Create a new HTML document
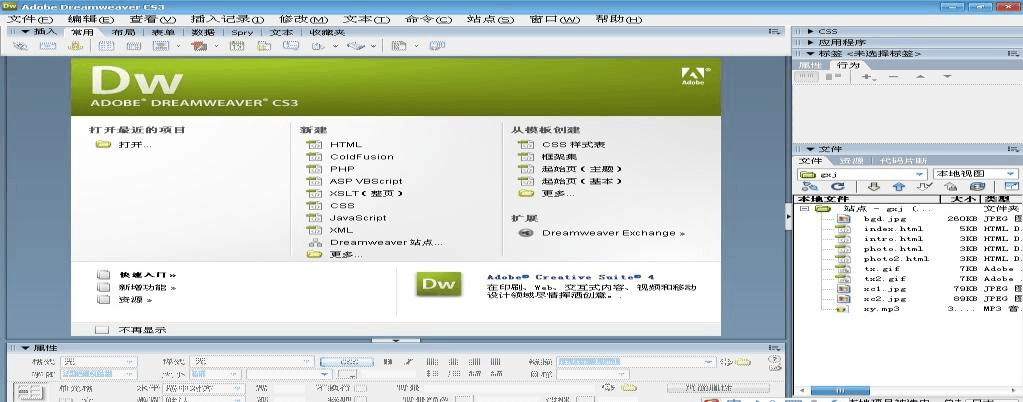The width and height of the screenshot is (1023, 402). point(345,144)
